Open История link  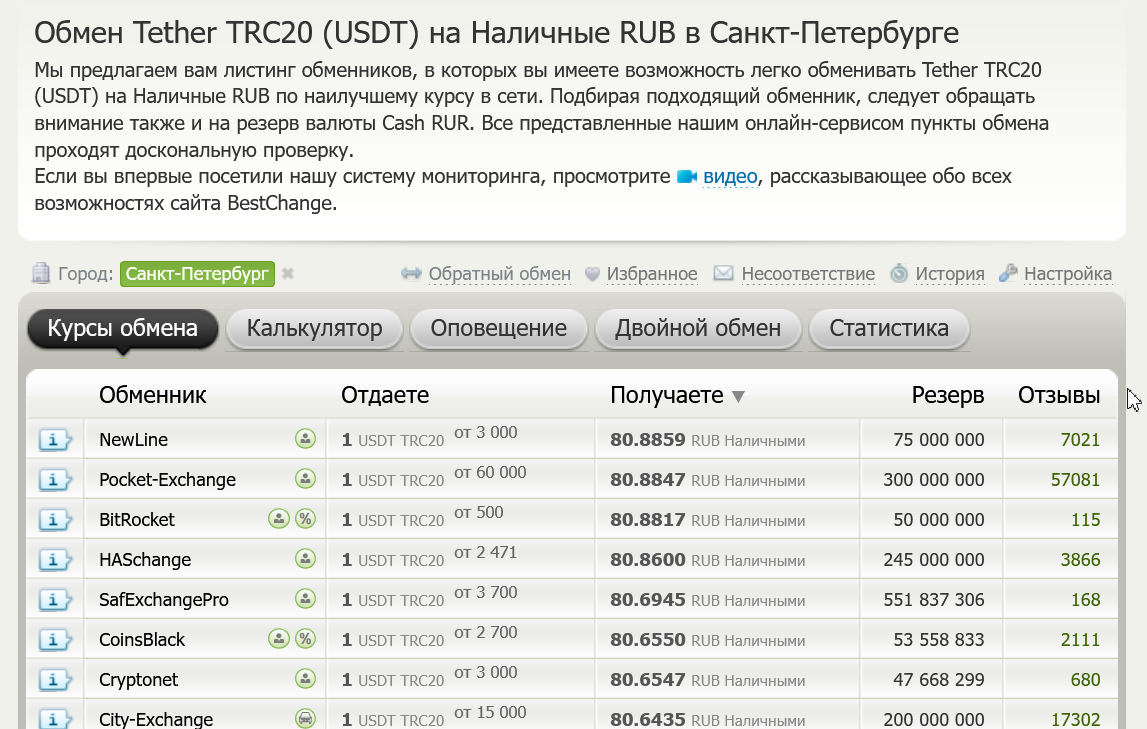949,273
